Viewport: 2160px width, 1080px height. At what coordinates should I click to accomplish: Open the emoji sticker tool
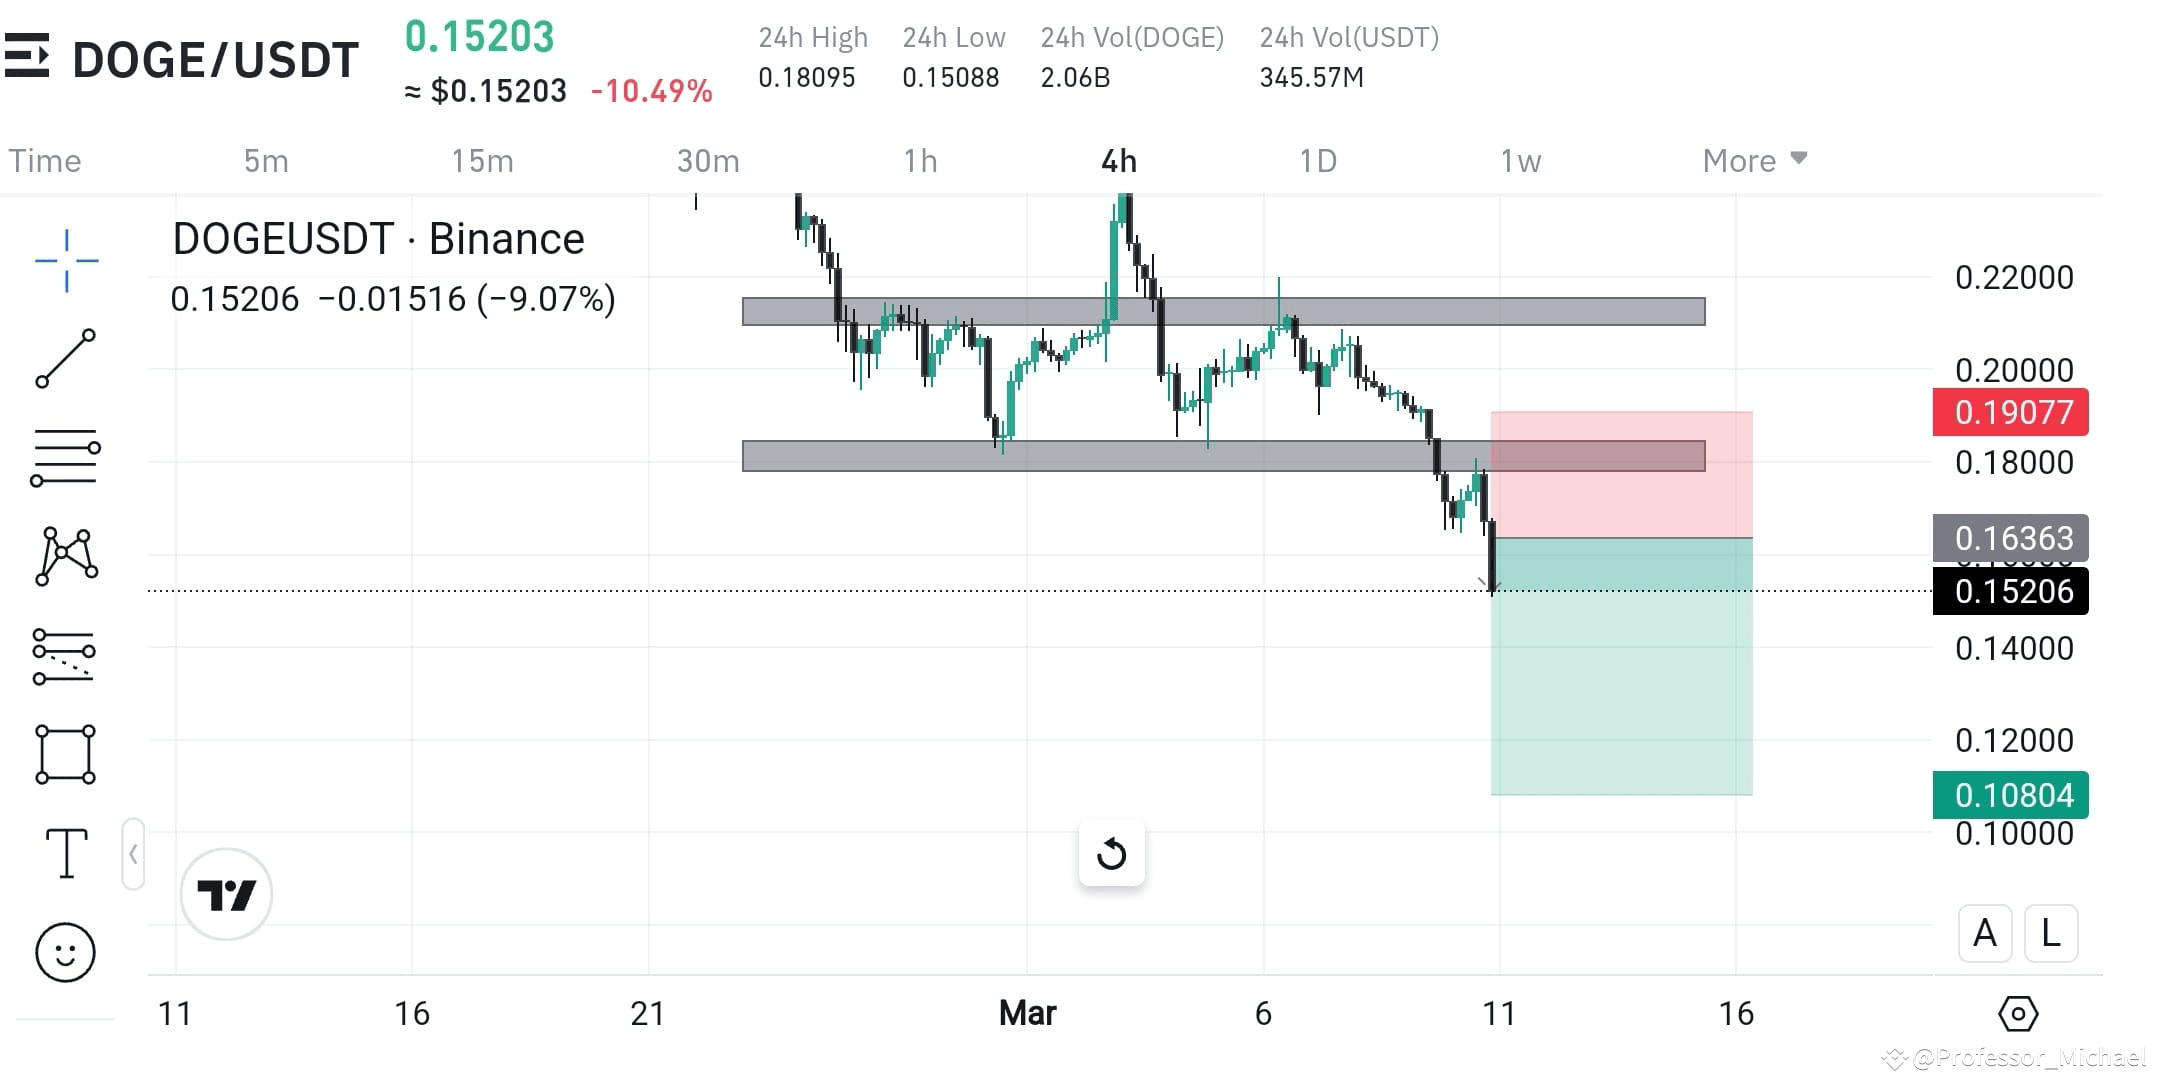tap(65, 952)
